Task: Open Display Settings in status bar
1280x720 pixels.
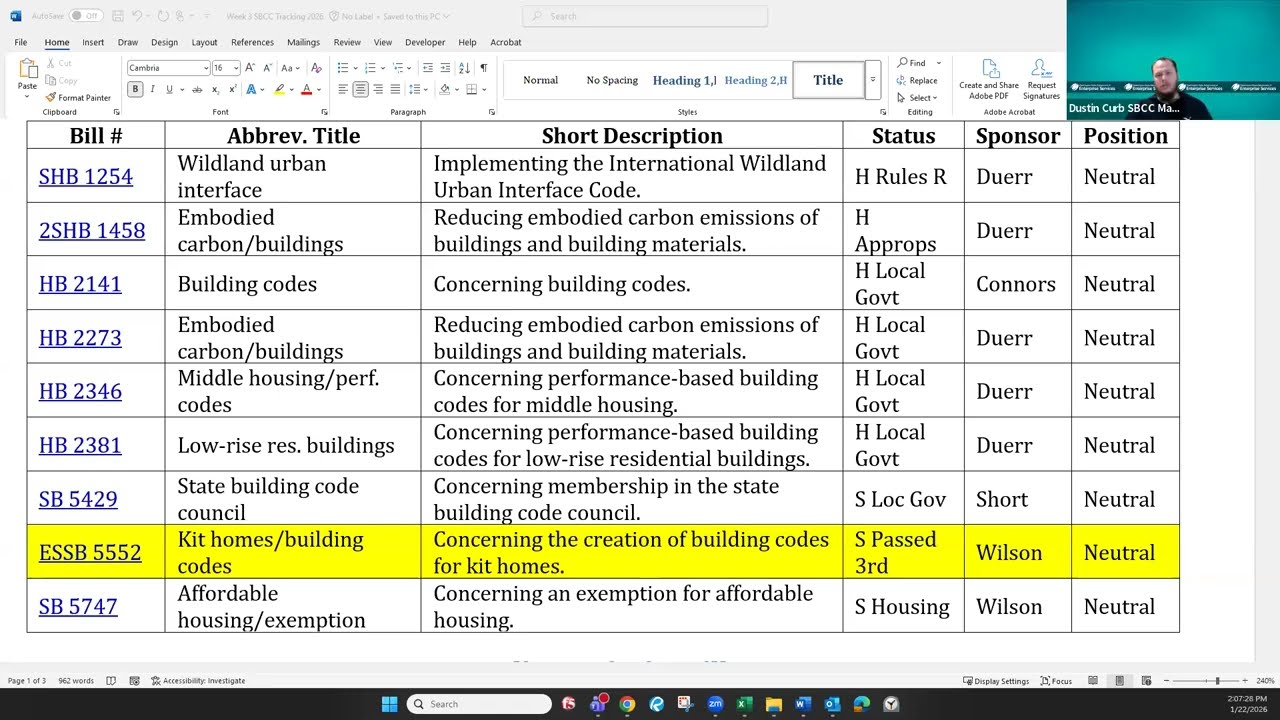Action: 996,681
